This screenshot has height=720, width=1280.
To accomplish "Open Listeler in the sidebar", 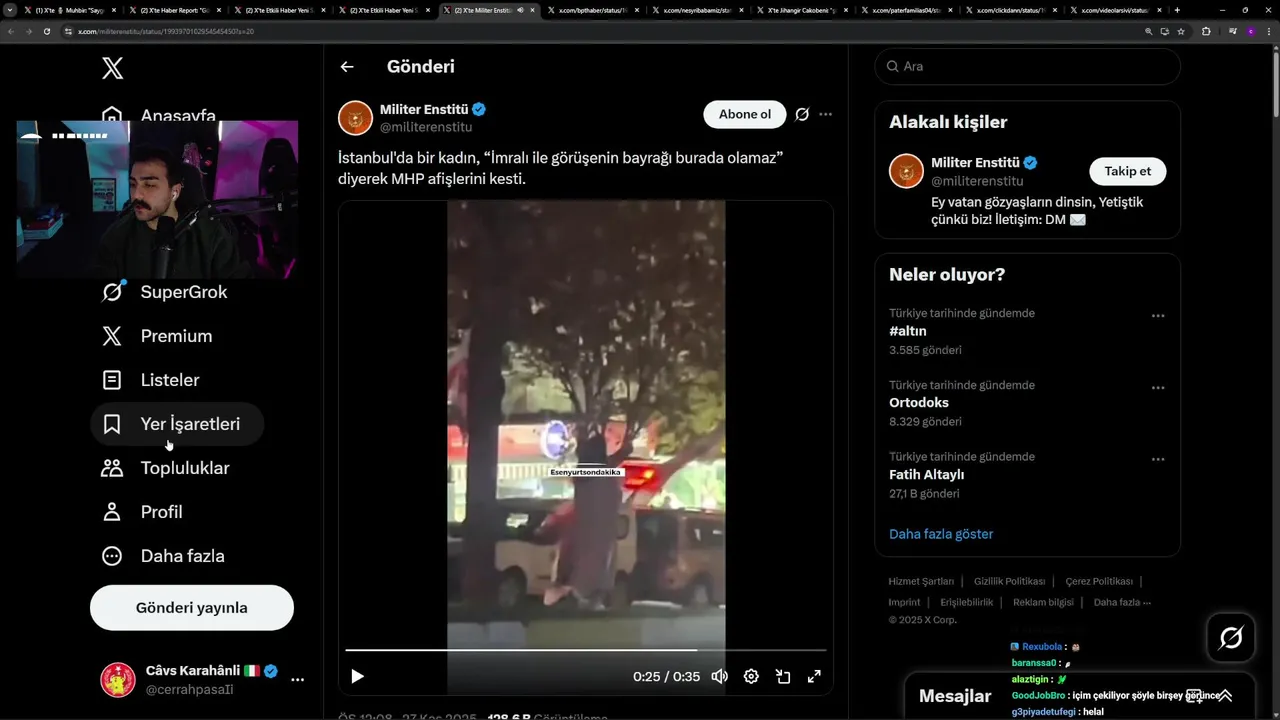I will (x=151, y=380).
